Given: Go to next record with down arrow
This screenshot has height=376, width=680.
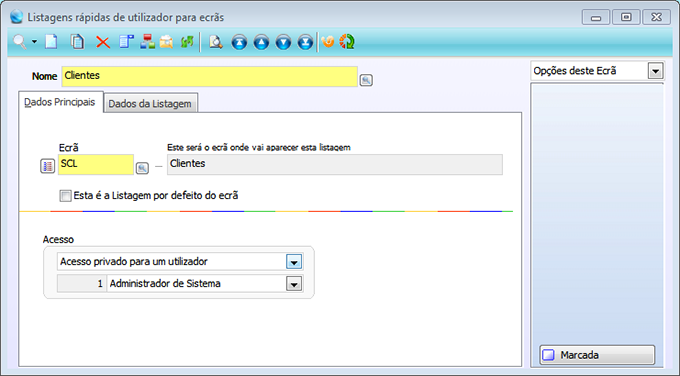Looking at the screenshot, I should [283, 43].
